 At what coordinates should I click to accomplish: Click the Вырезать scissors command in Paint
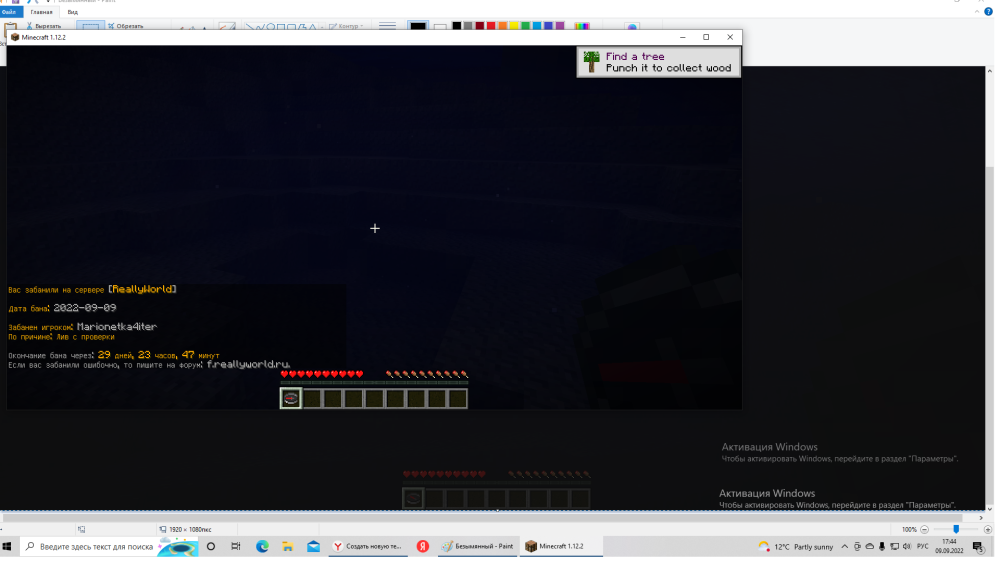[43, 26]
